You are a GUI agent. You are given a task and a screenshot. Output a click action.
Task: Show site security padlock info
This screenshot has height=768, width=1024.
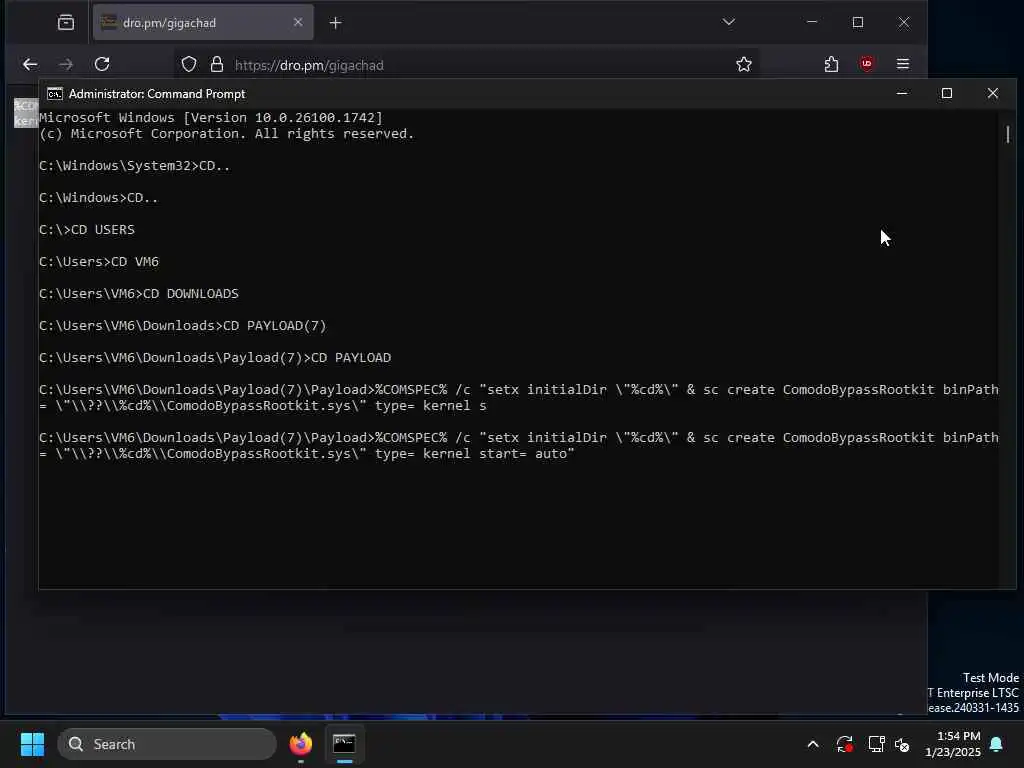coord(217,64)
